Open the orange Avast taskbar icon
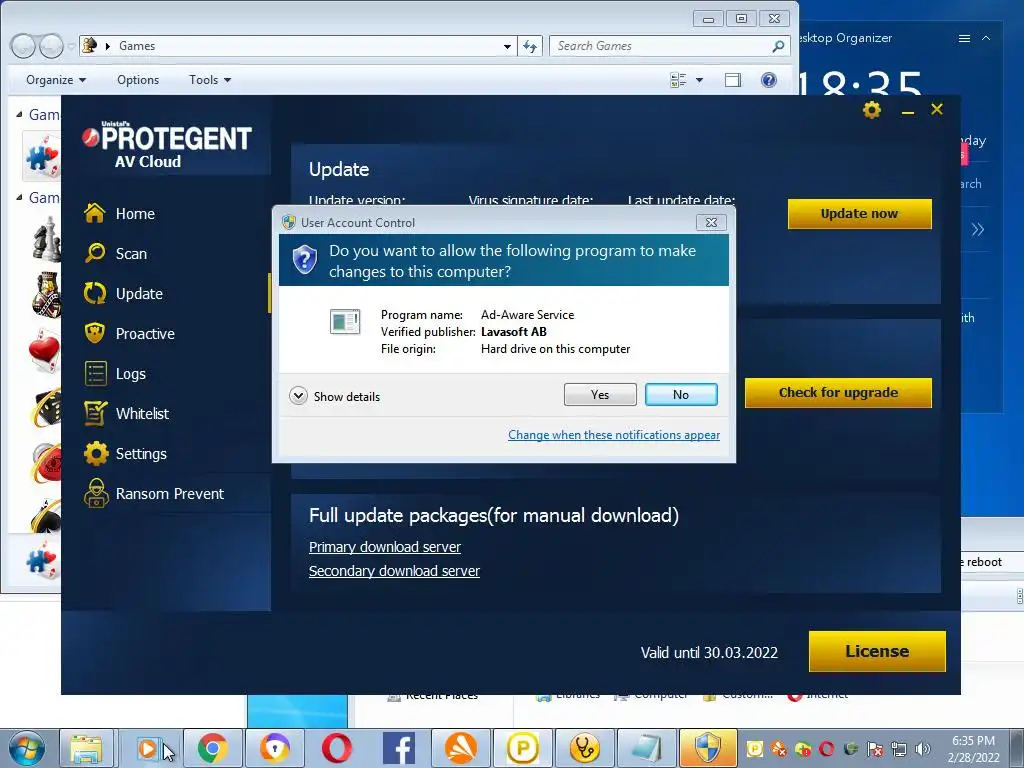Image resolution: width=1024 pixels, height=768 pixels. 460,748
